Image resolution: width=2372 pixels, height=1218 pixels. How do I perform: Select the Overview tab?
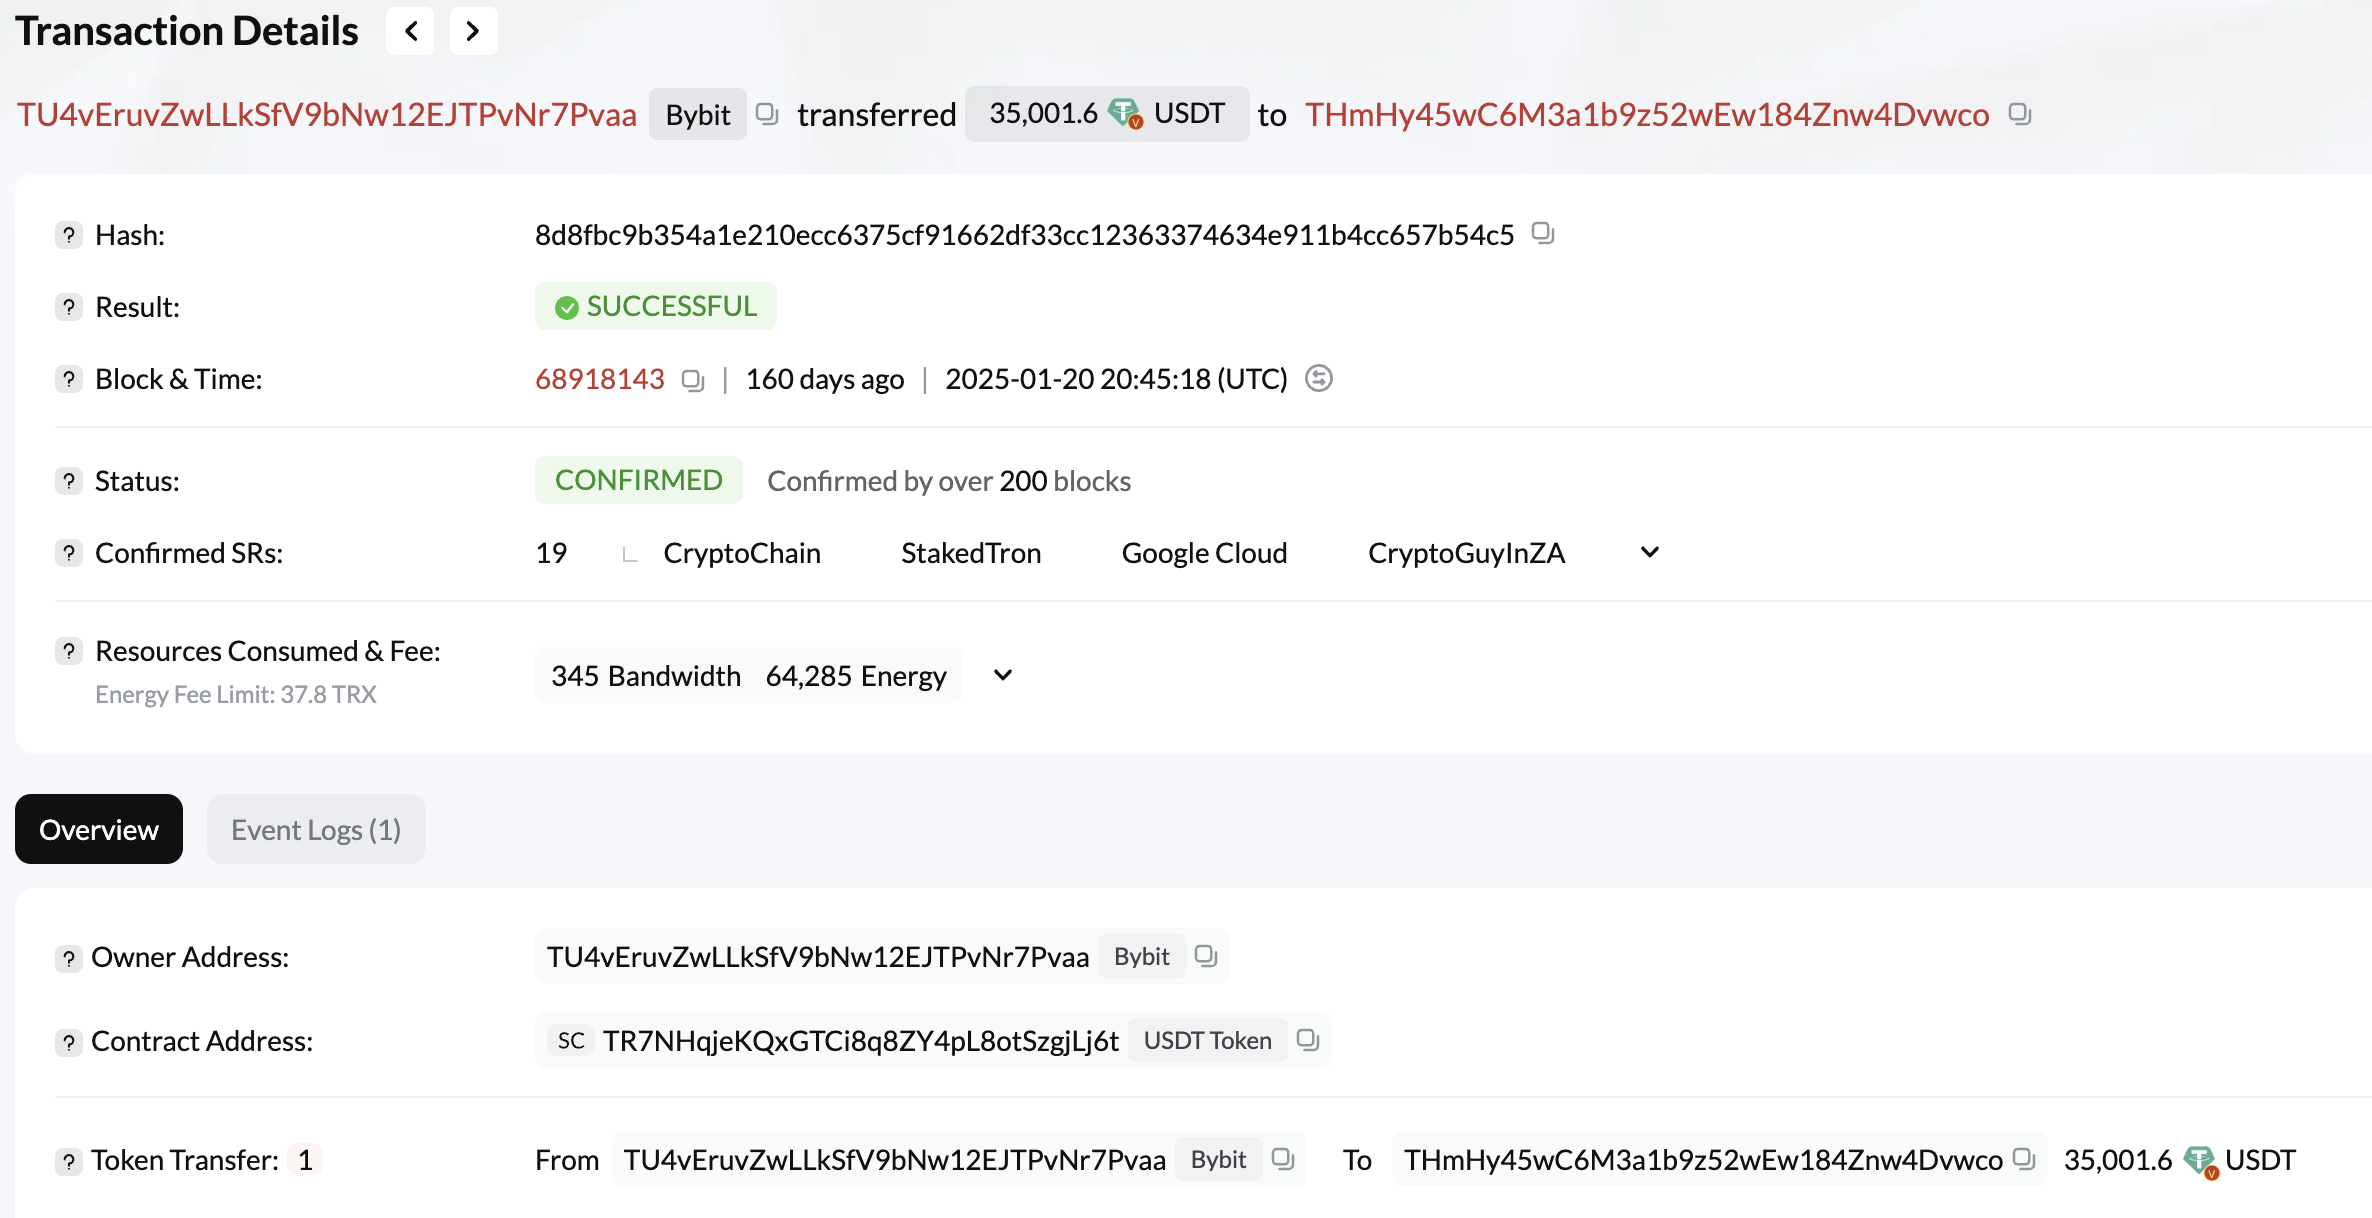pos(98,829)
